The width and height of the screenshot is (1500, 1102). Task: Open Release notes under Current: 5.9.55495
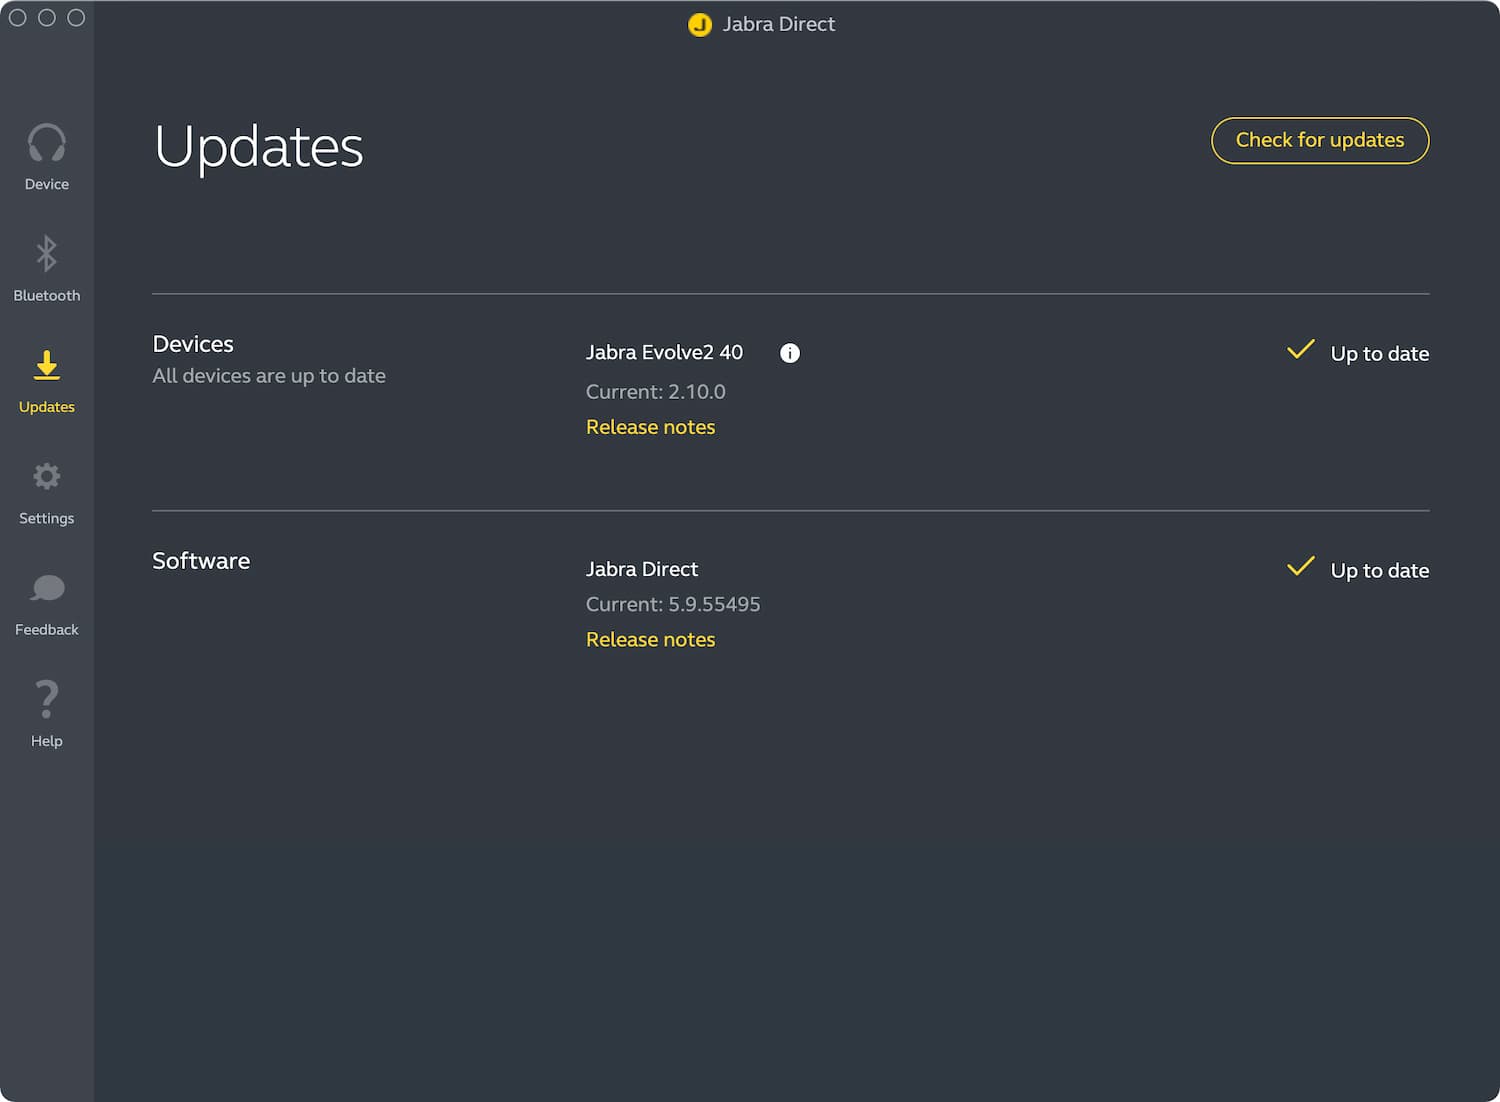pyautogui.click(x=651, y=640)
